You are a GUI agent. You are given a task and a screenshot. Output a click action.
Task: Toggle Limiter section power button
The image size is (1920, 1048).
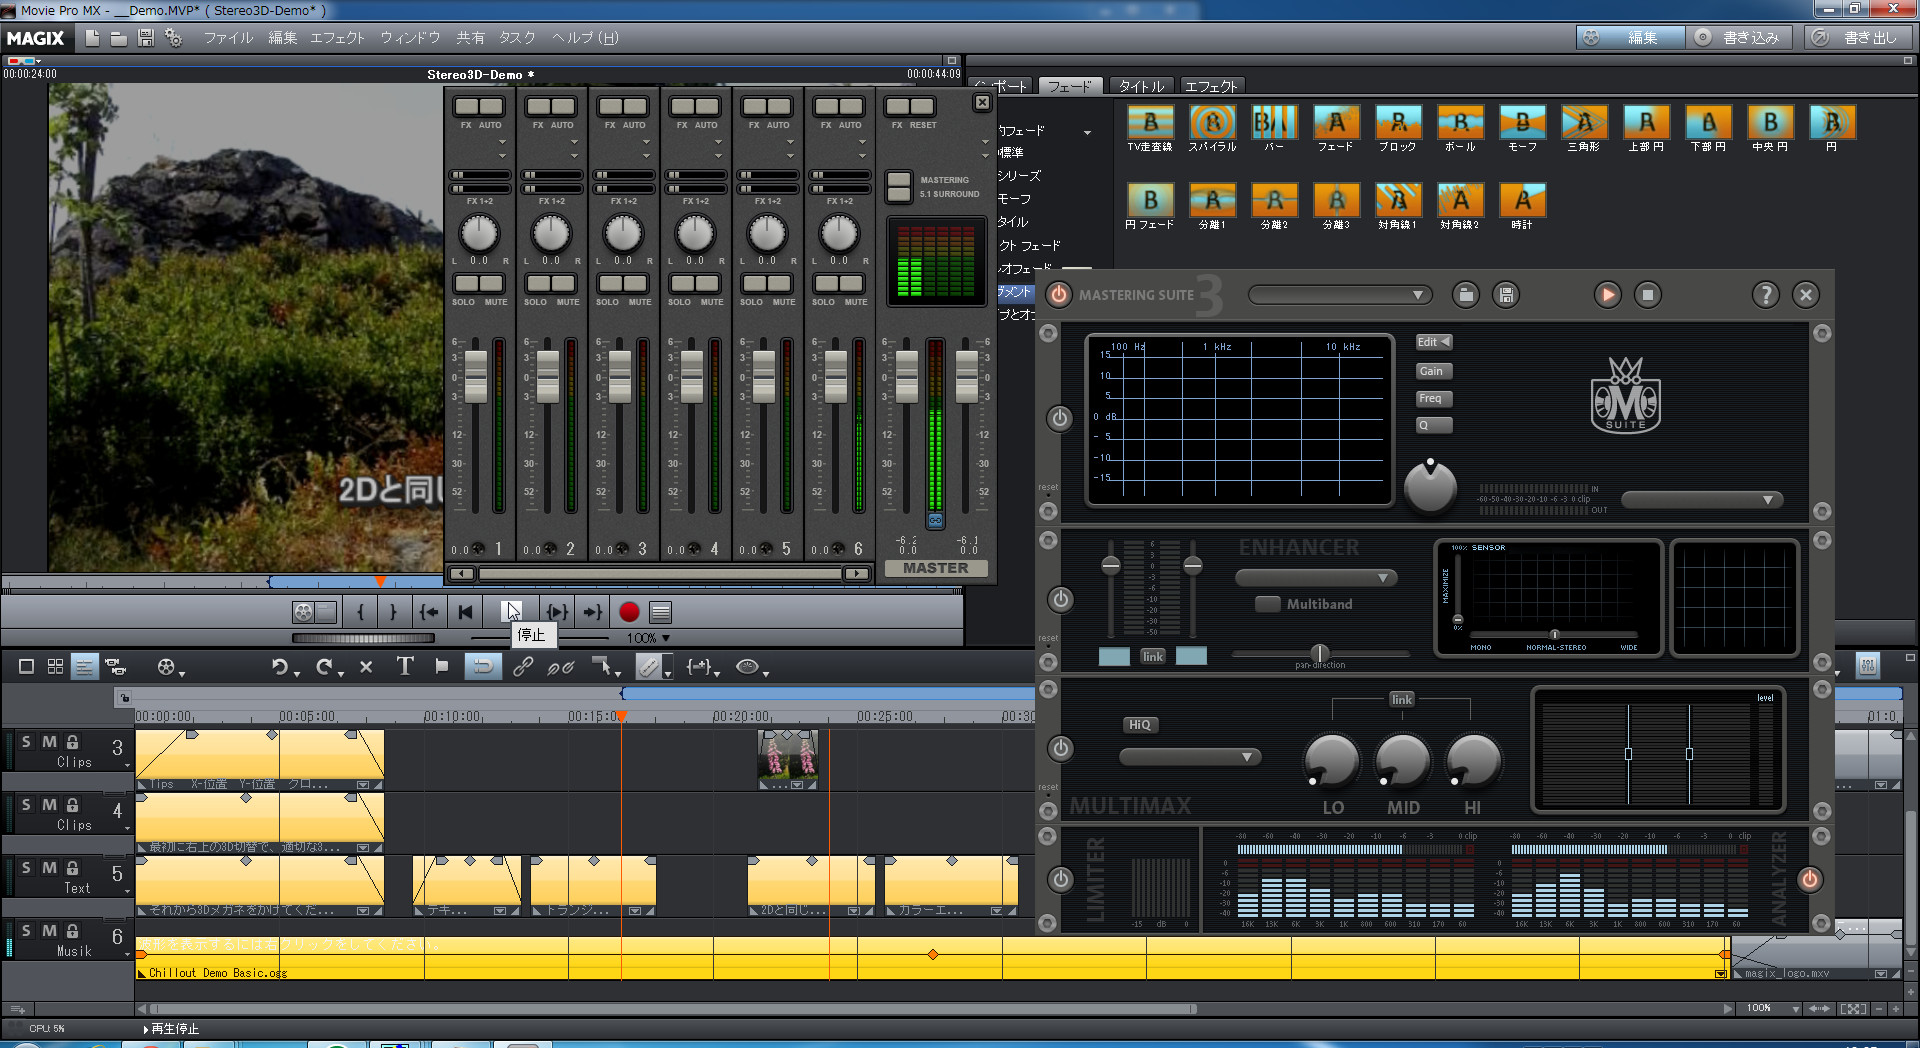(1060, 879)
